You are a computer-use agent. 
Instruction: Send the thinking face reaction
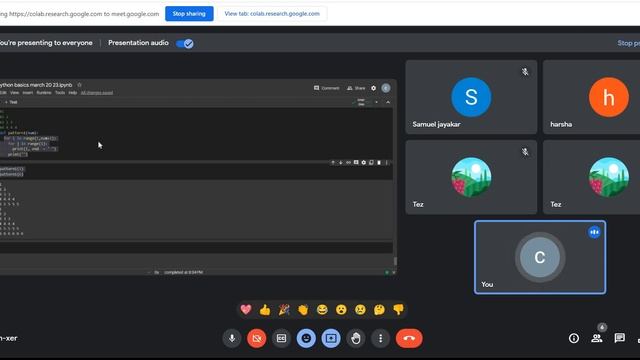pos(379,310)
